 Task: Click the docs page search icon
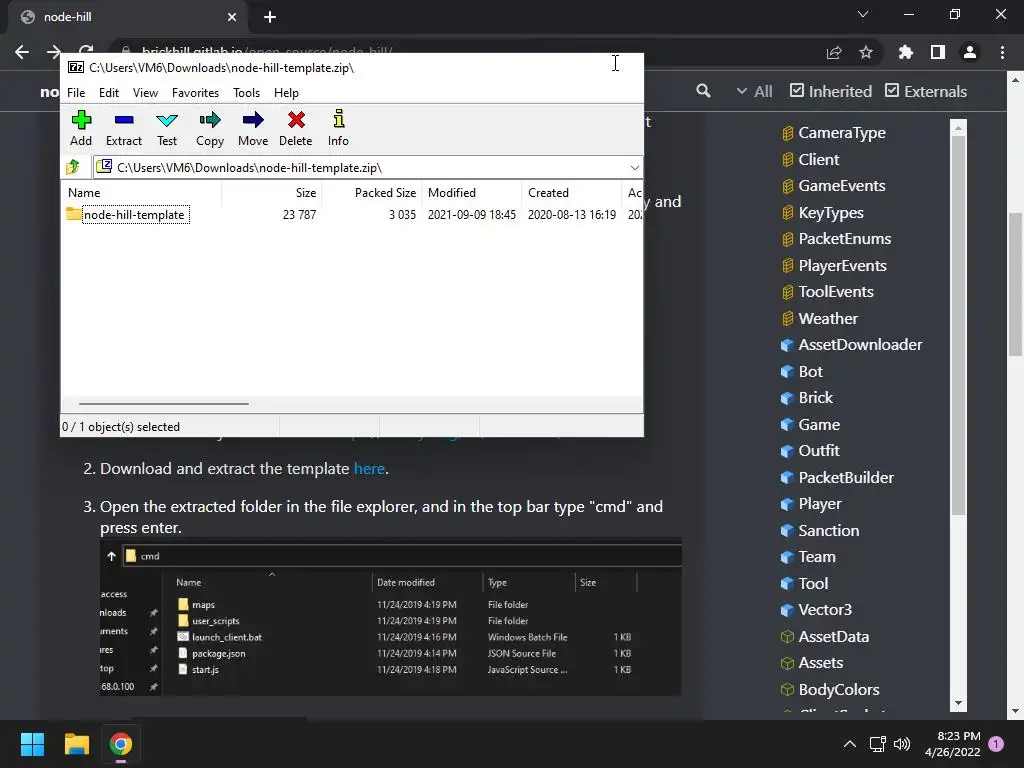703,91
